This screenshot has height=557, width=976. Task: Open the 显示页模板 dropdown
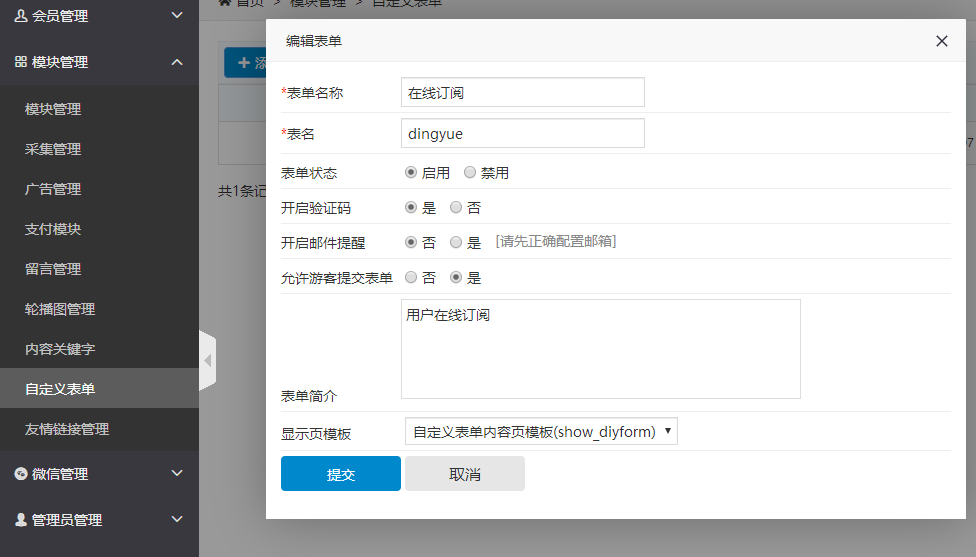coord(540,432)
